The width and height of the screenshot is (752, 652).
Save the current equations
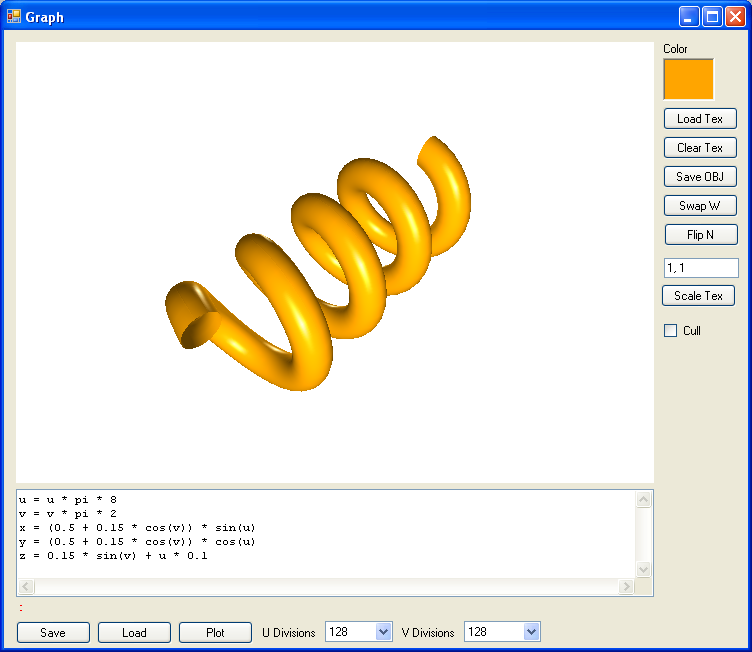coord(53,632)
